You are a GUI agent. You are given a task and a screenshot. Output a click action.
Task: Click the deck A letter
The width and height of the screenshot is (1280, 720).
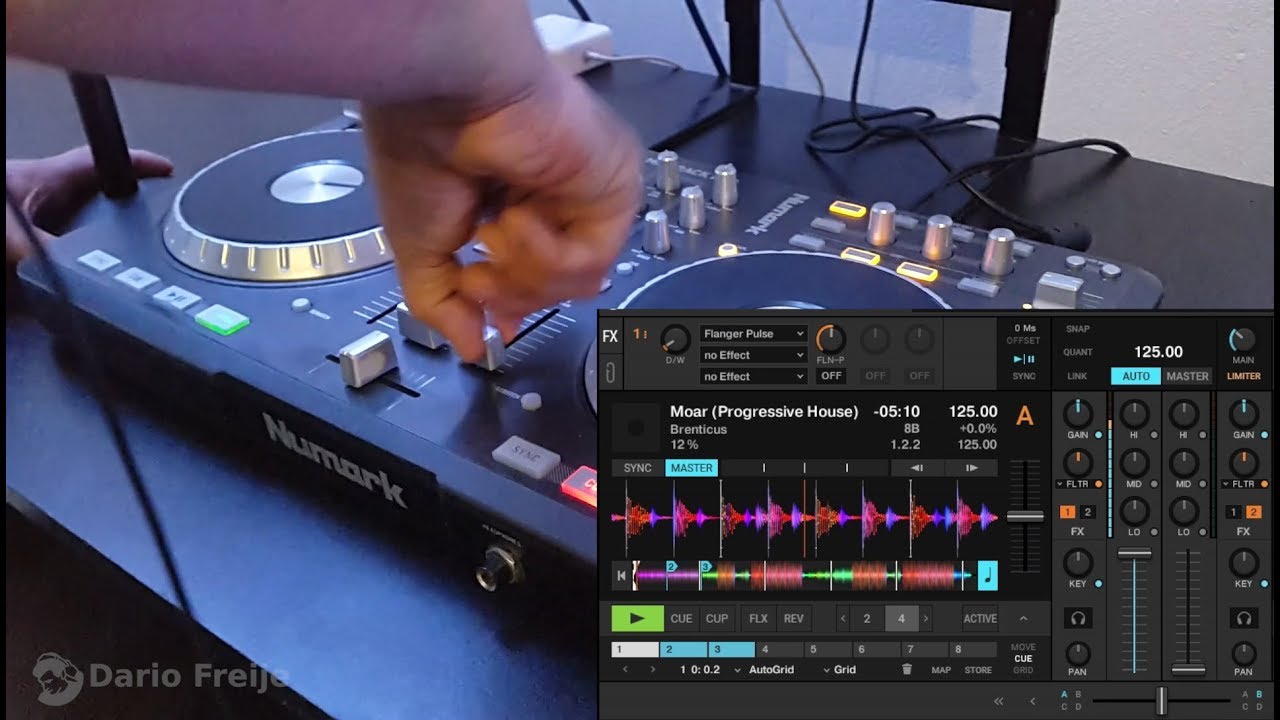(1024, 416)
